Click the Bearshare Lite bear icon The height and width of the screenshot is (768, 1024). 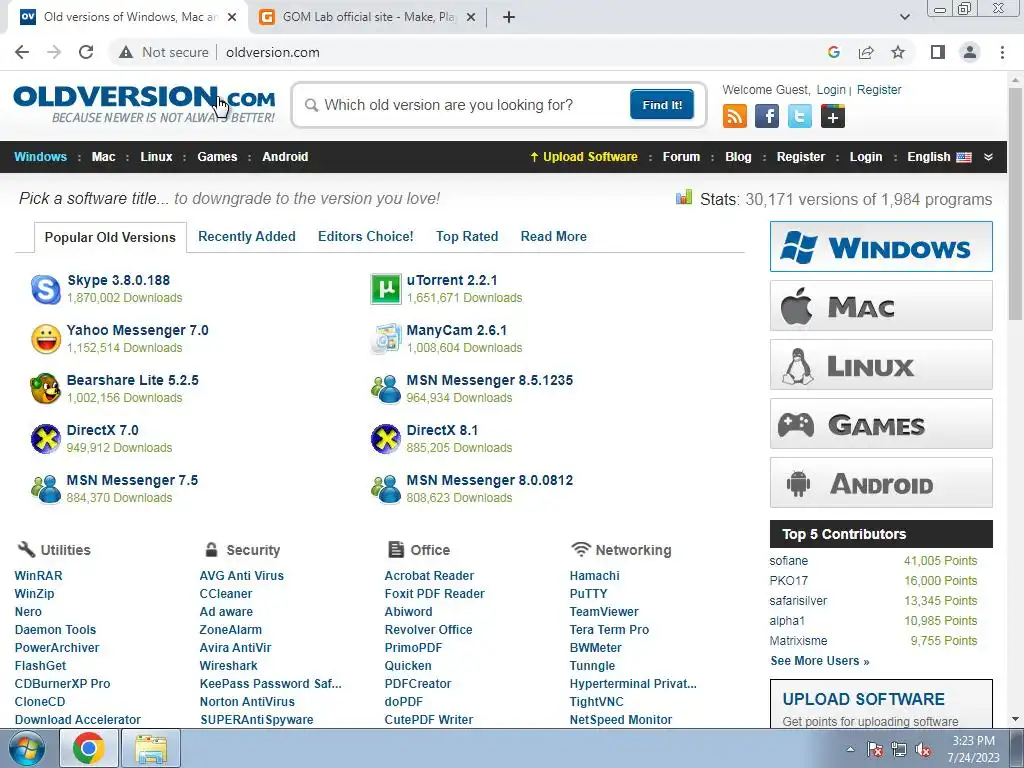(46, 389)
